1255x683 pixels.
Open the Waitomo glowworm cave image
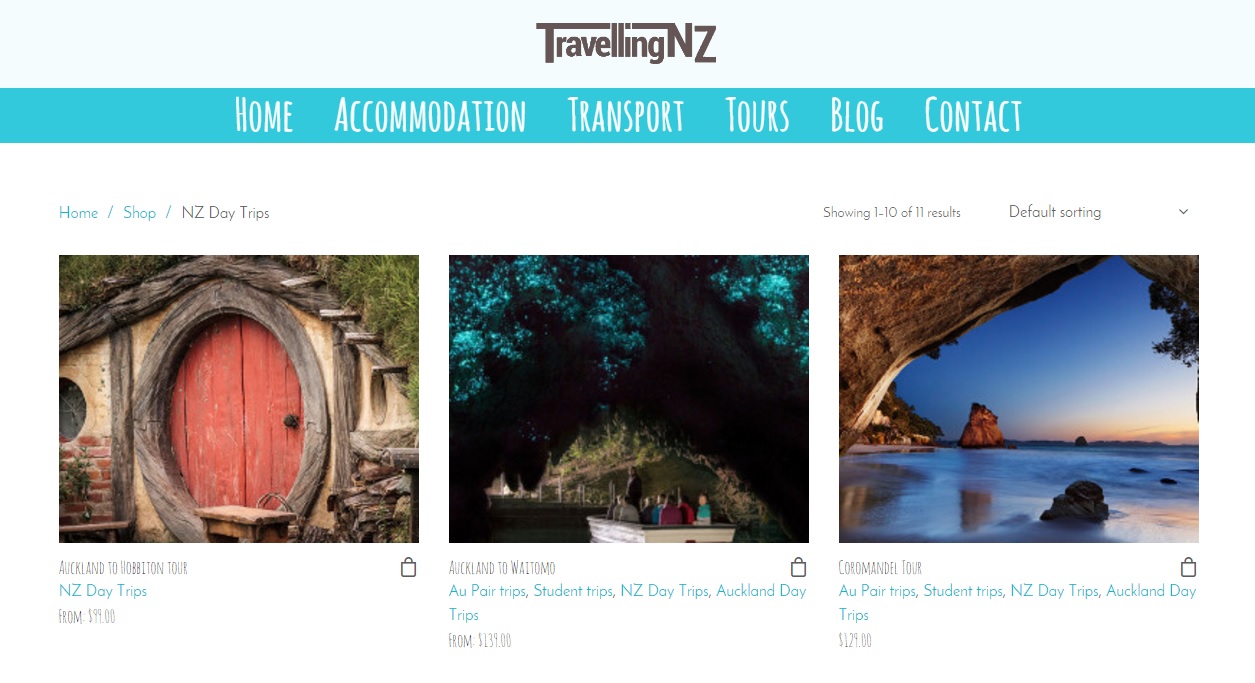click(x=629, y=399)
